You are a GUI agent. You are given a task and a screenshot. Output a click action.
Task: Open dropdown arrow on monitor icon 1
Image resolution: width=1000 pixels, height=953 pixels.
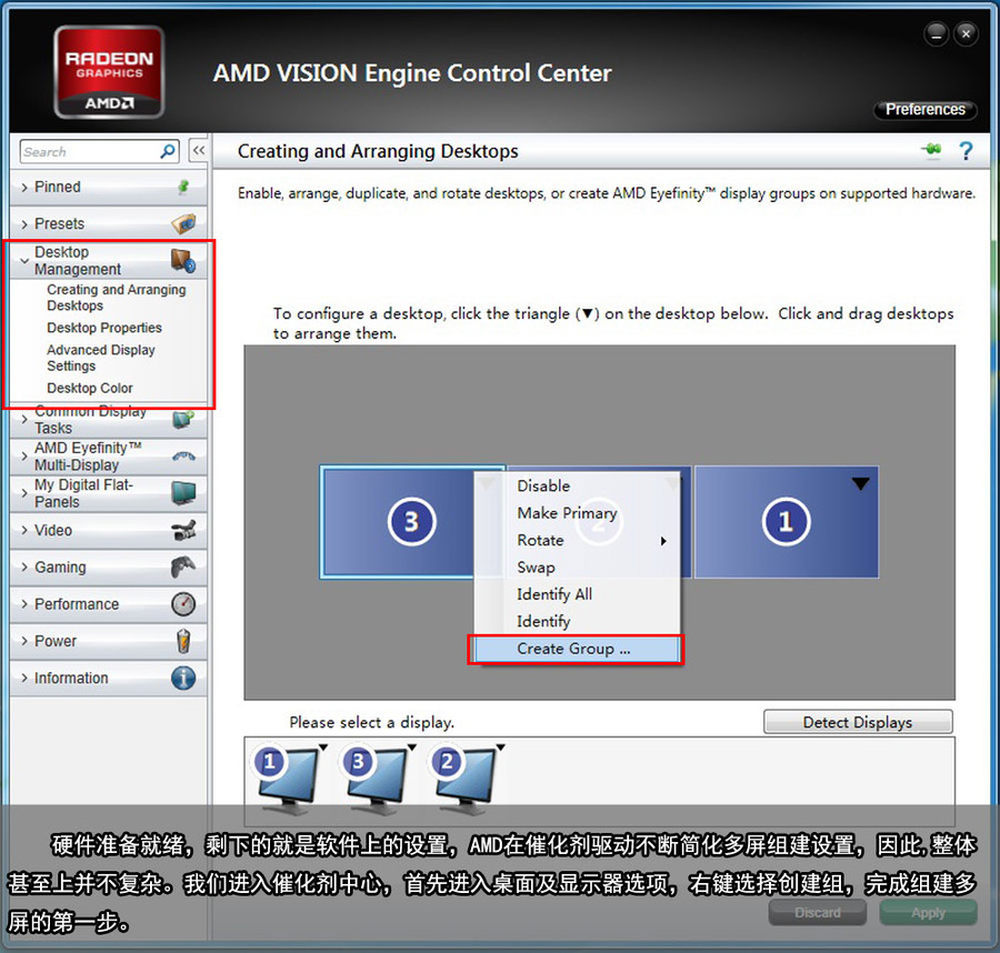pos(323,748)
